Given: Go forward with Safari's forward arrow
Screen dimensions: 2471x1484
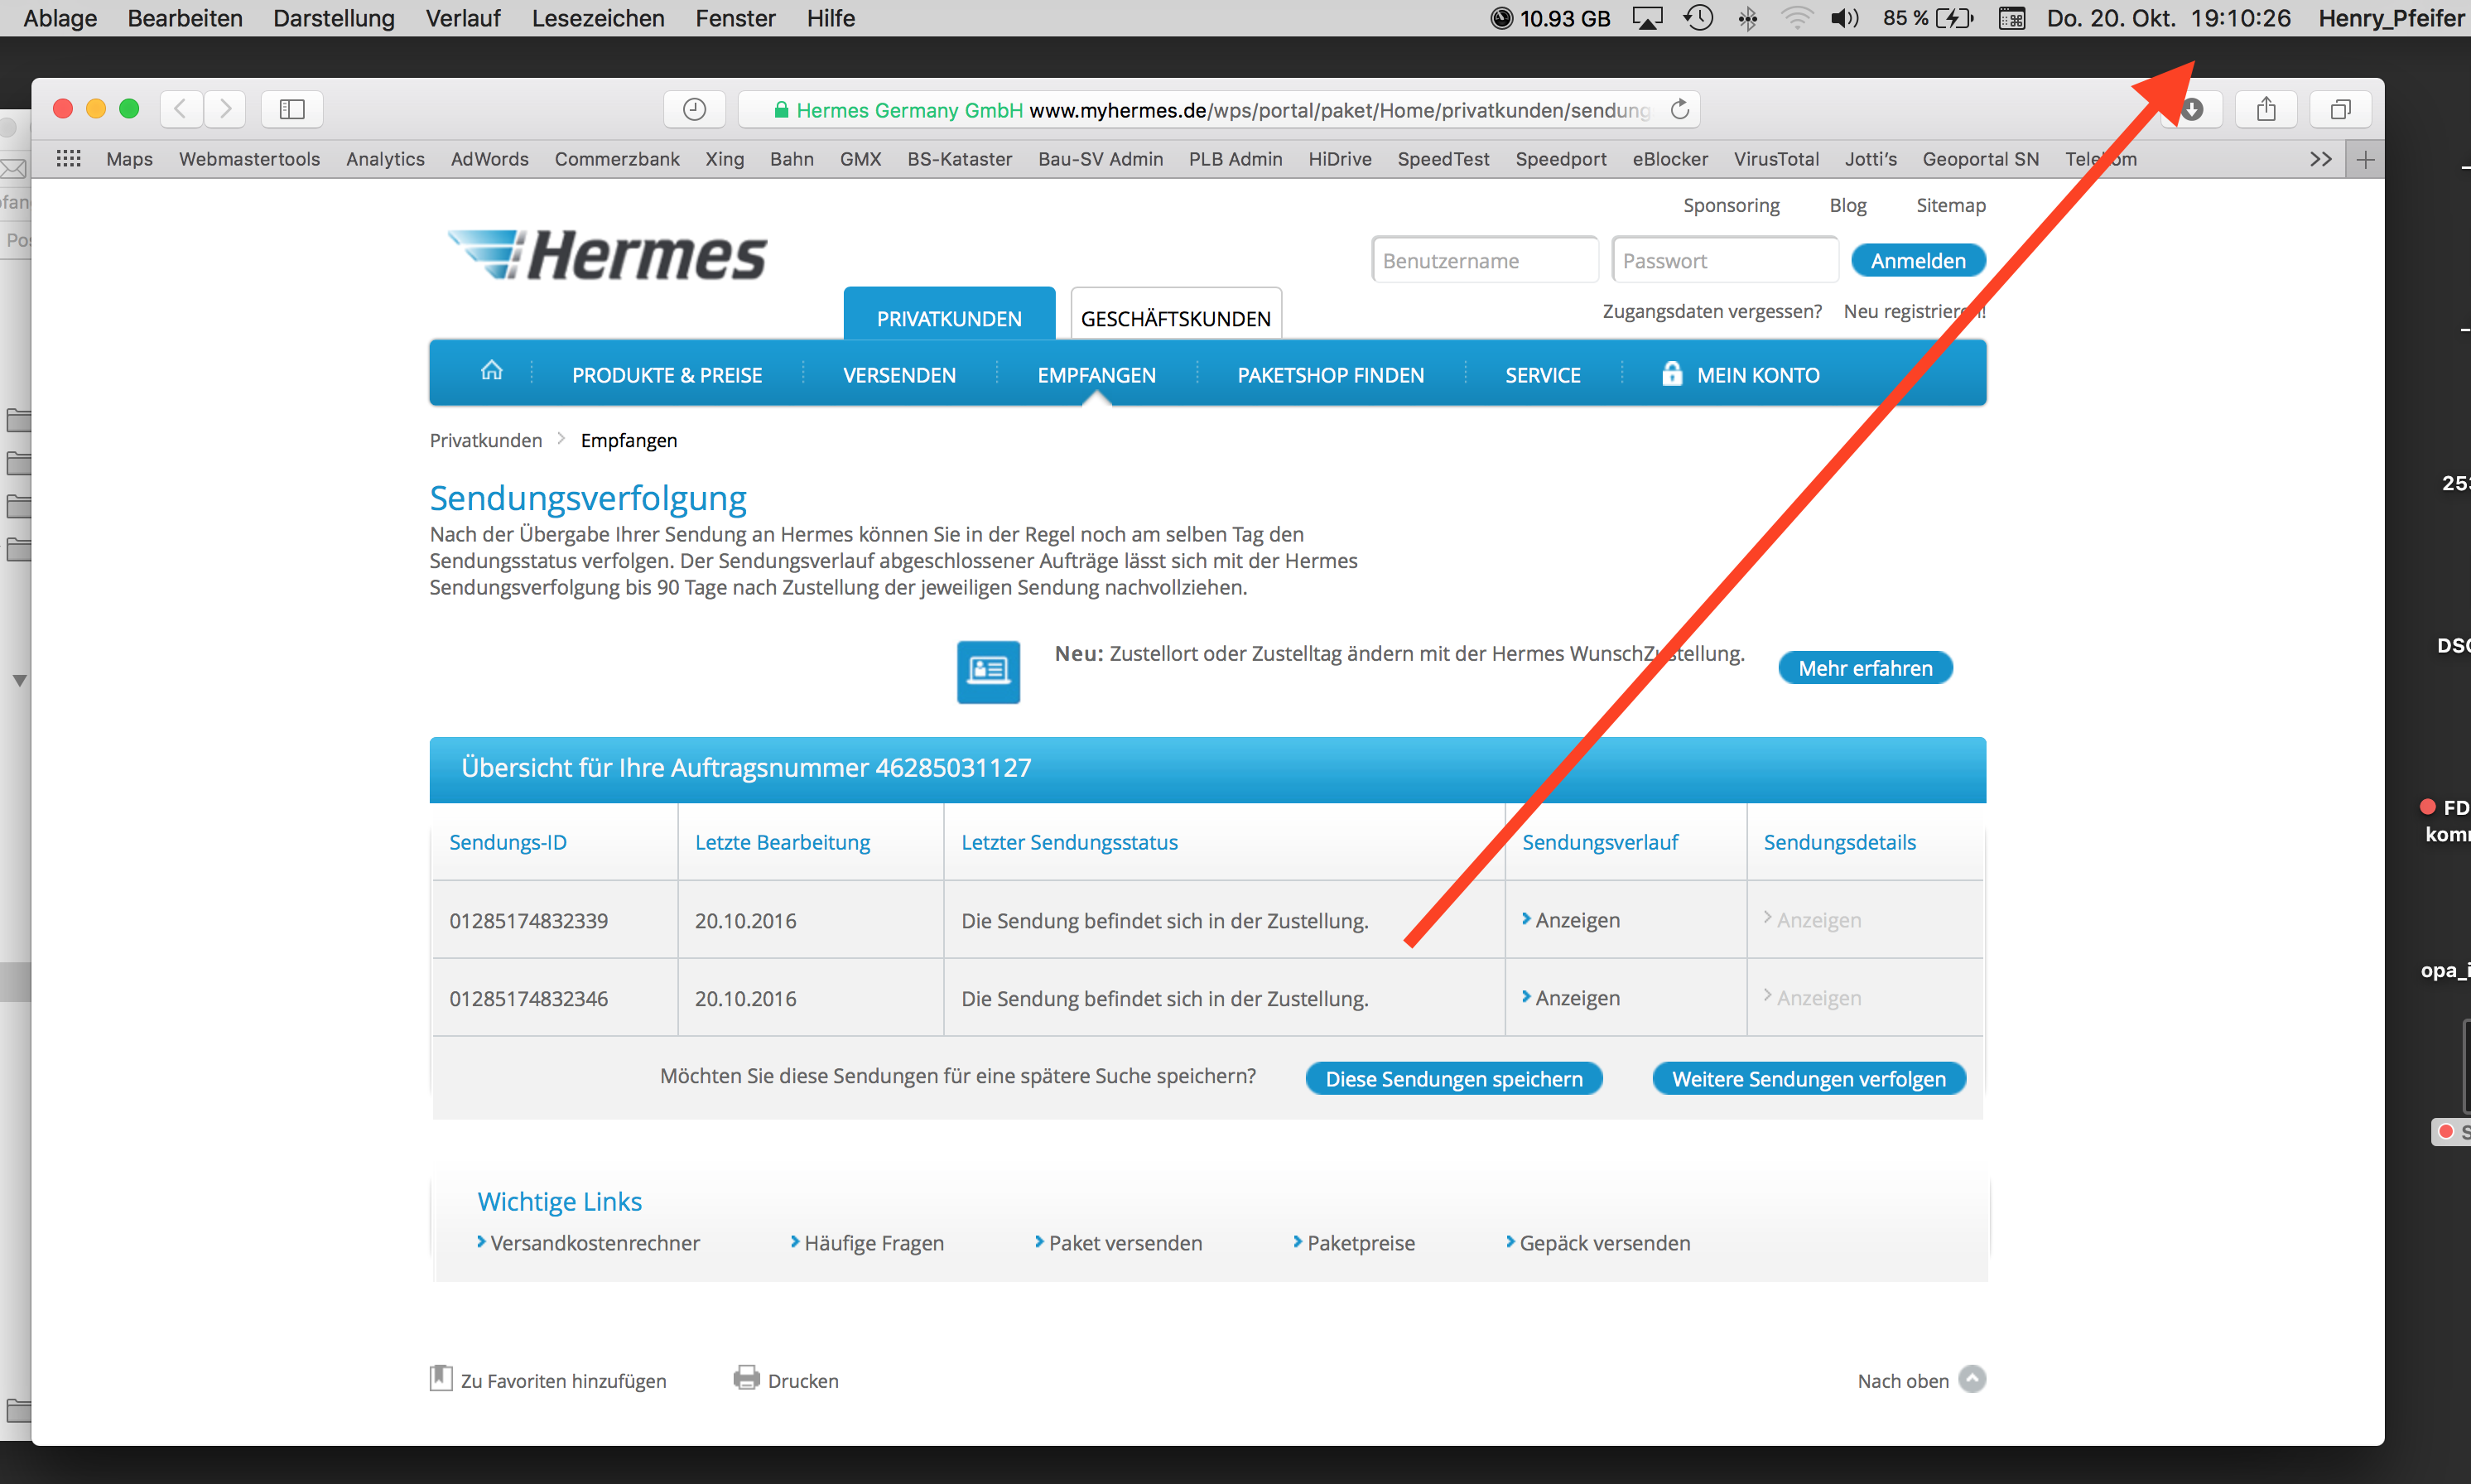Looking at the screenshot, I should click(x=226, y=109).
